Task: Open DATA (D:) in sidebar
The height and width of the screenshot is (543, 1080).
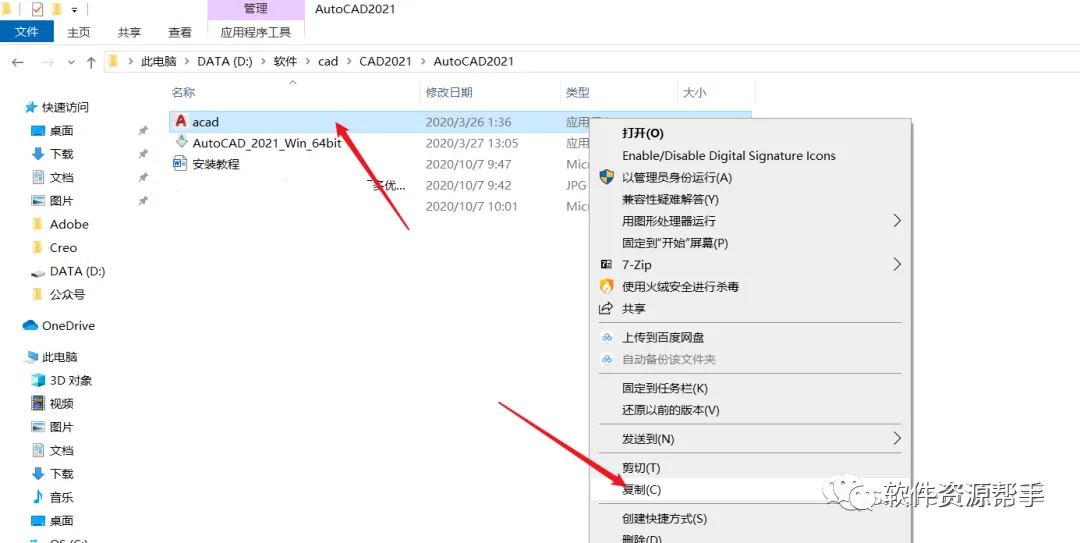Action: coord(77,272)
